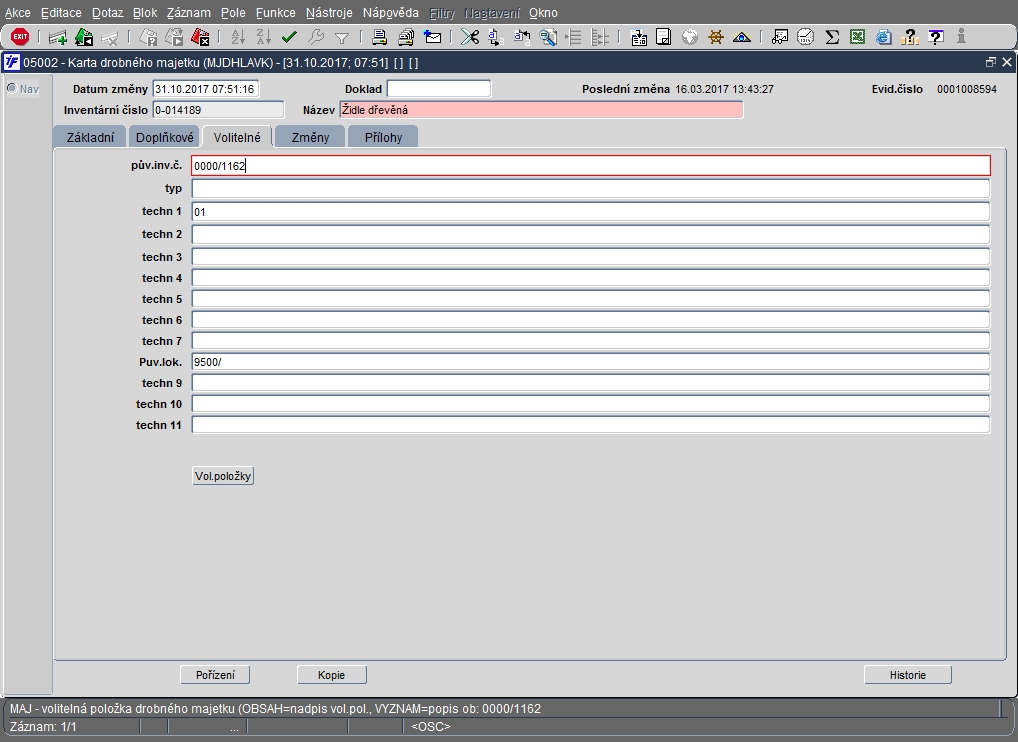This screenshot has width=1018, height=742.
Task: Open the Záznam menu
Action: [x=188, y=13]
